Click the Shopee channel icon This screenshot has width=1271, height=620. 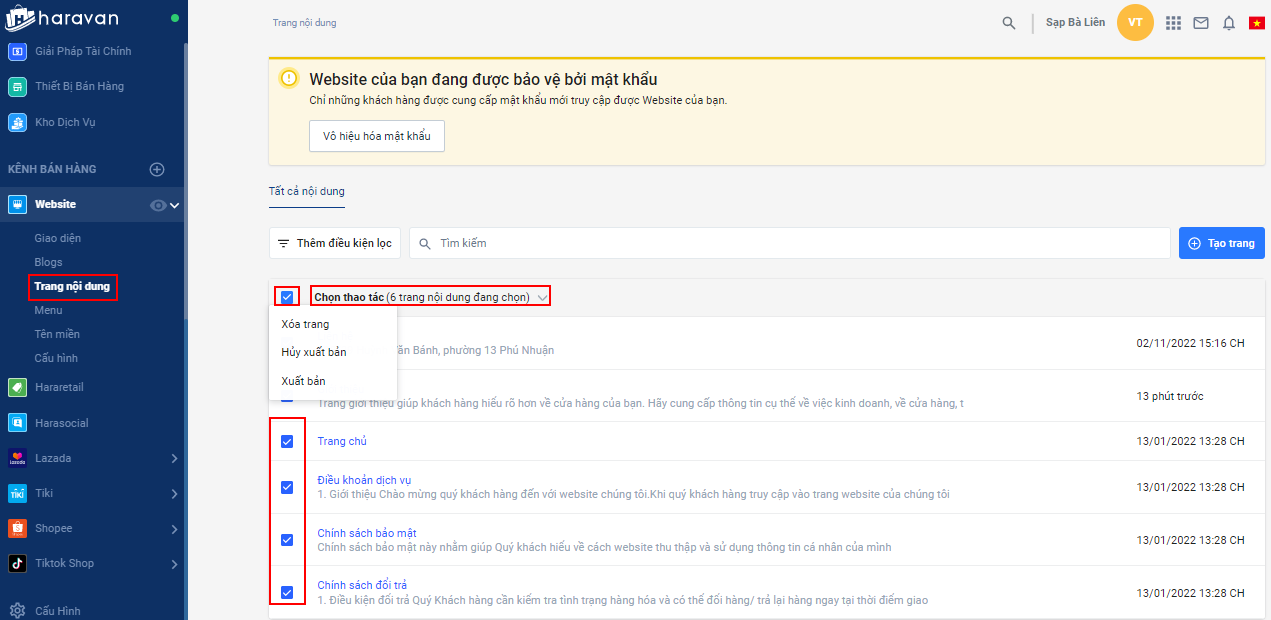(x=17, y=528)
